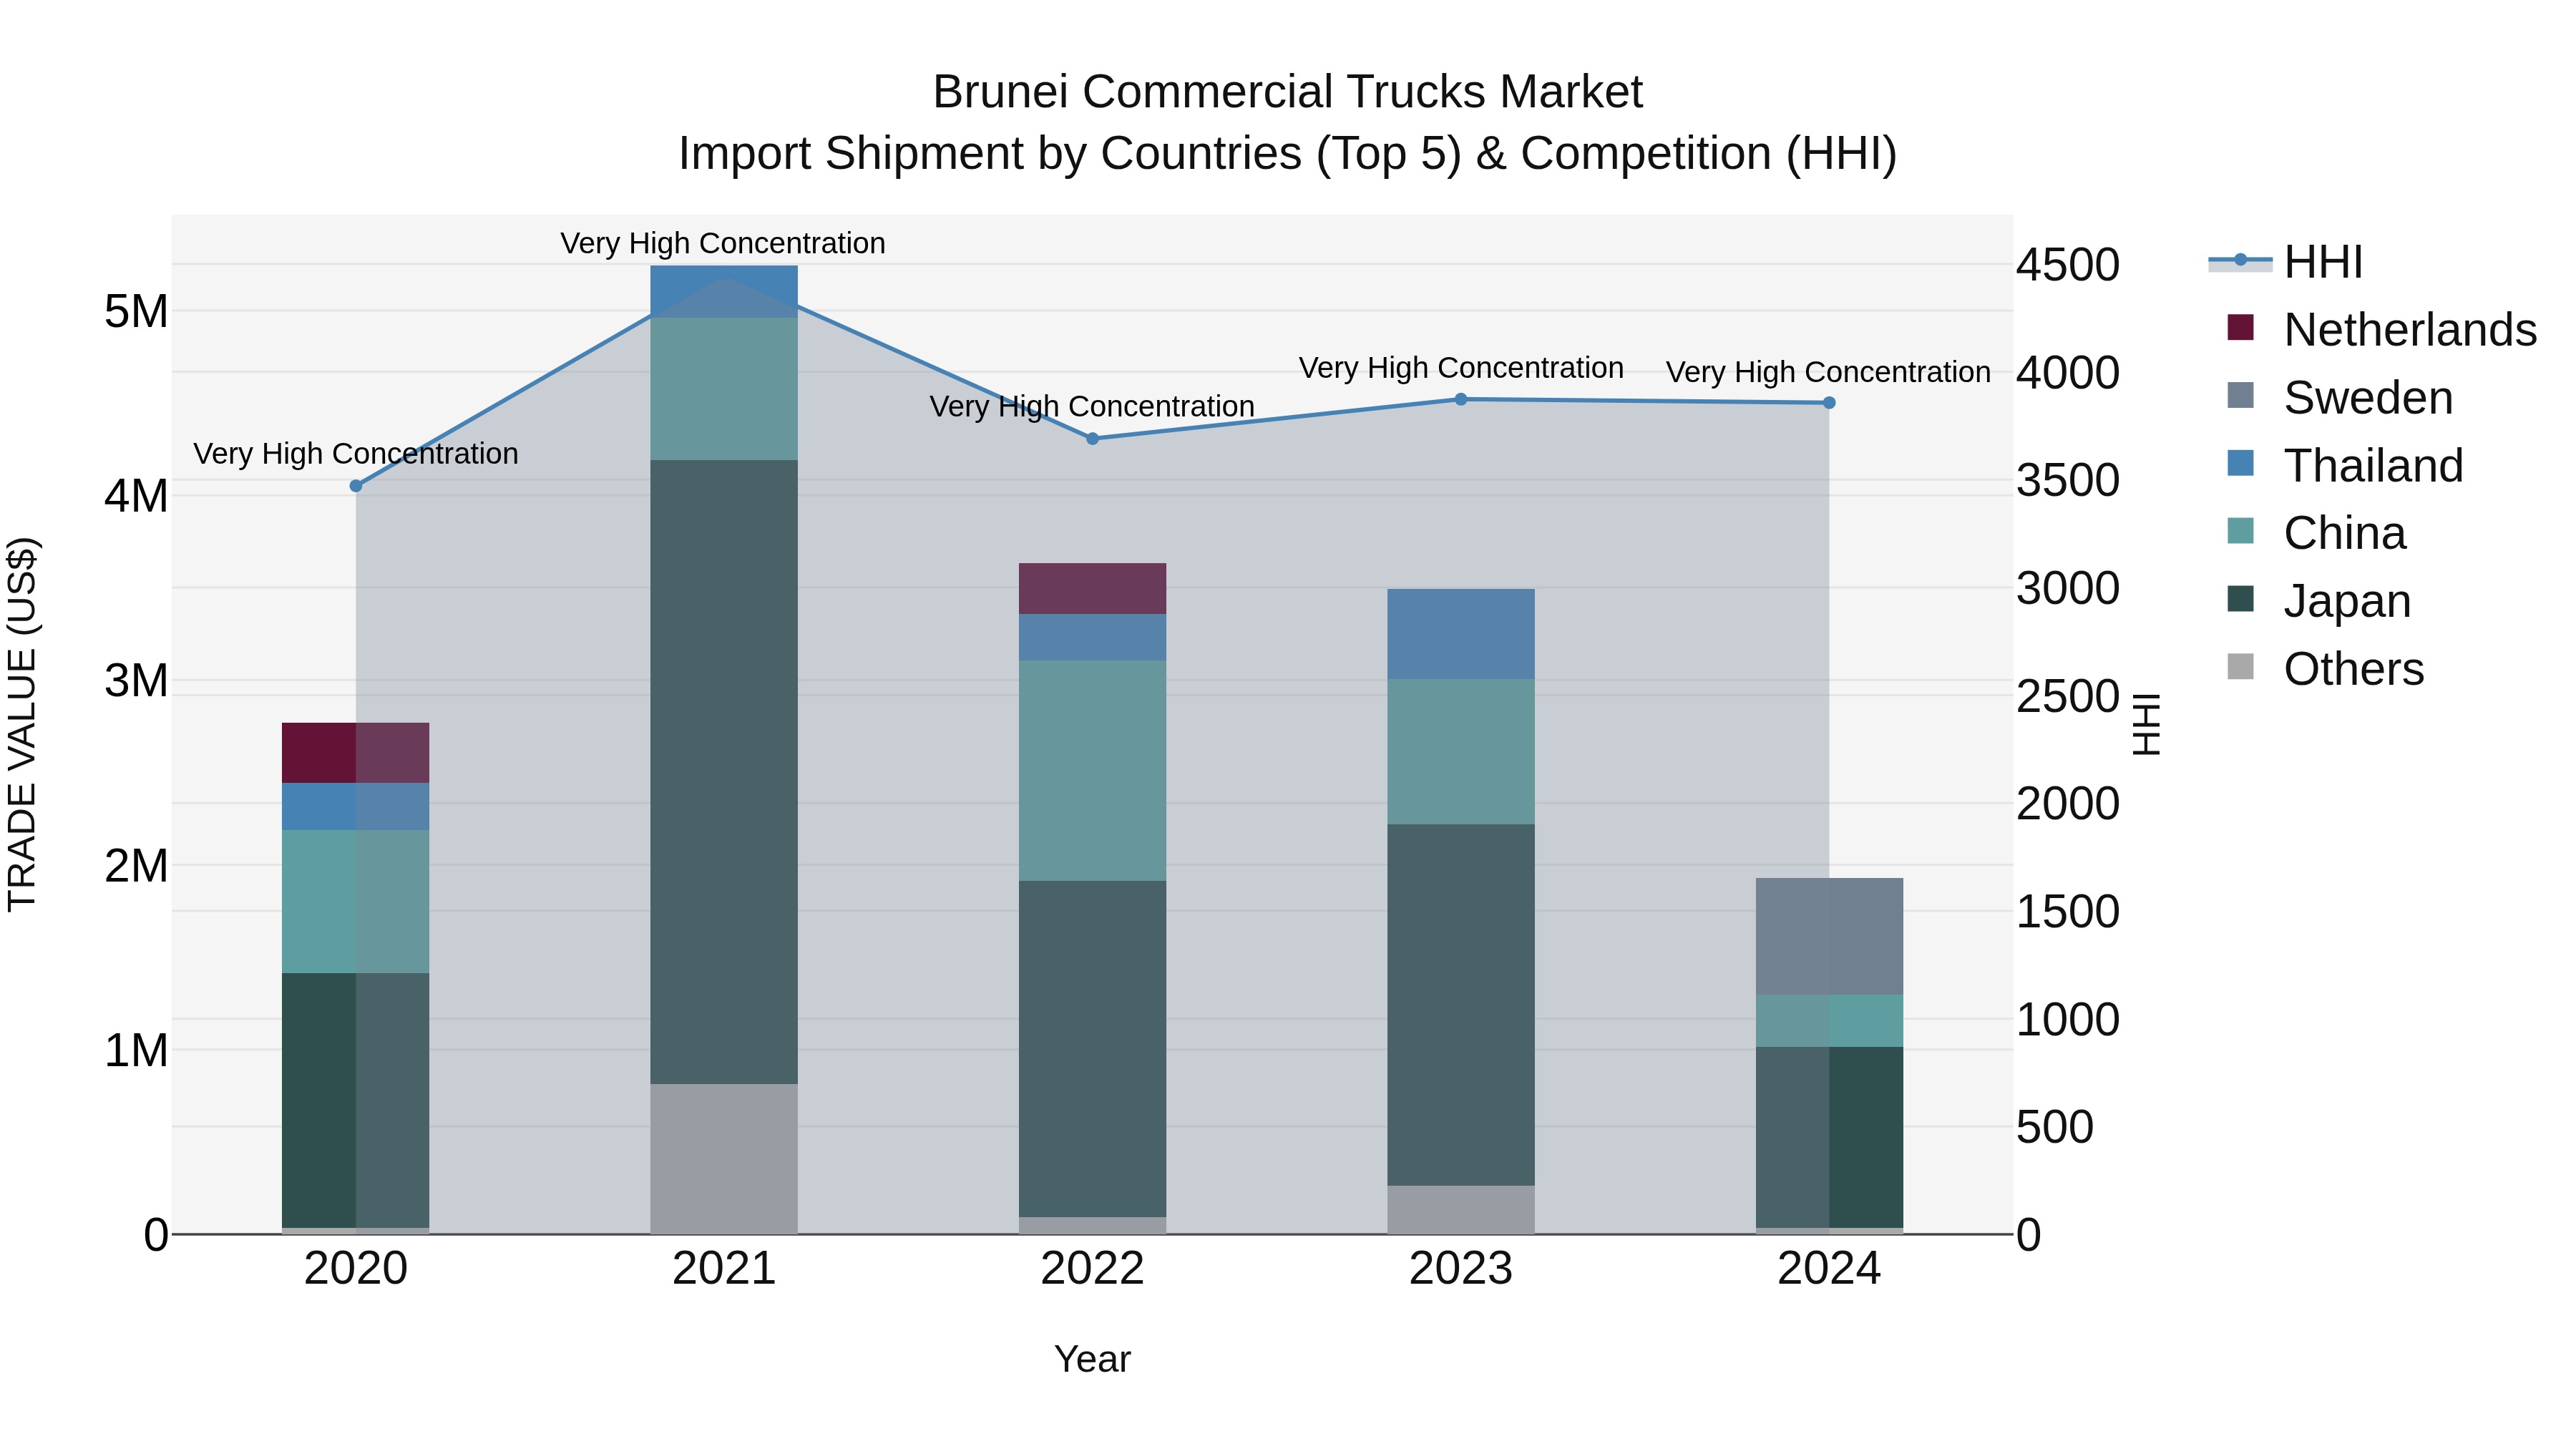The width and height of the screenshot is (2576, 1449).
Task: Select the 2022 HHI data point
Action: (x=1092, y=439)
